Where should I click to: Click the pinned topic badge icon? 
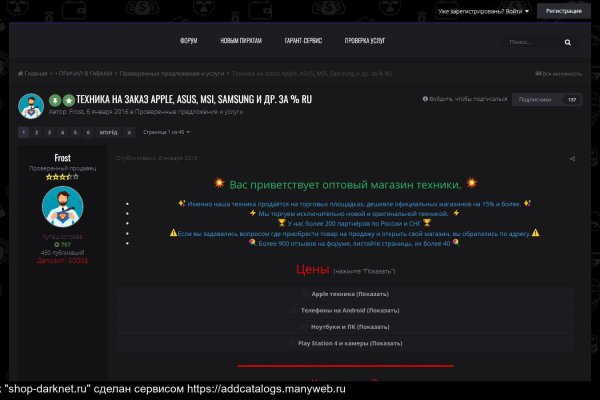point(55,100)
